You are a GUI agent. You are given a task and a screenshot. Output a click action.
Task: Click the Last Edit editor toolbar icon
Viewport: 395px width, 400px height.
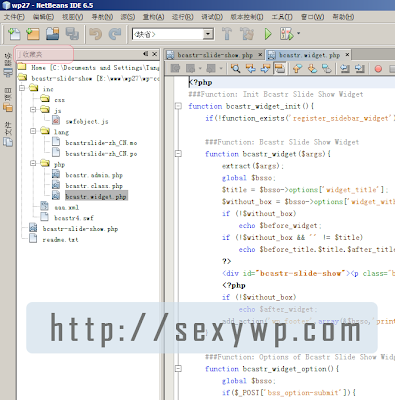coord(175,69)
